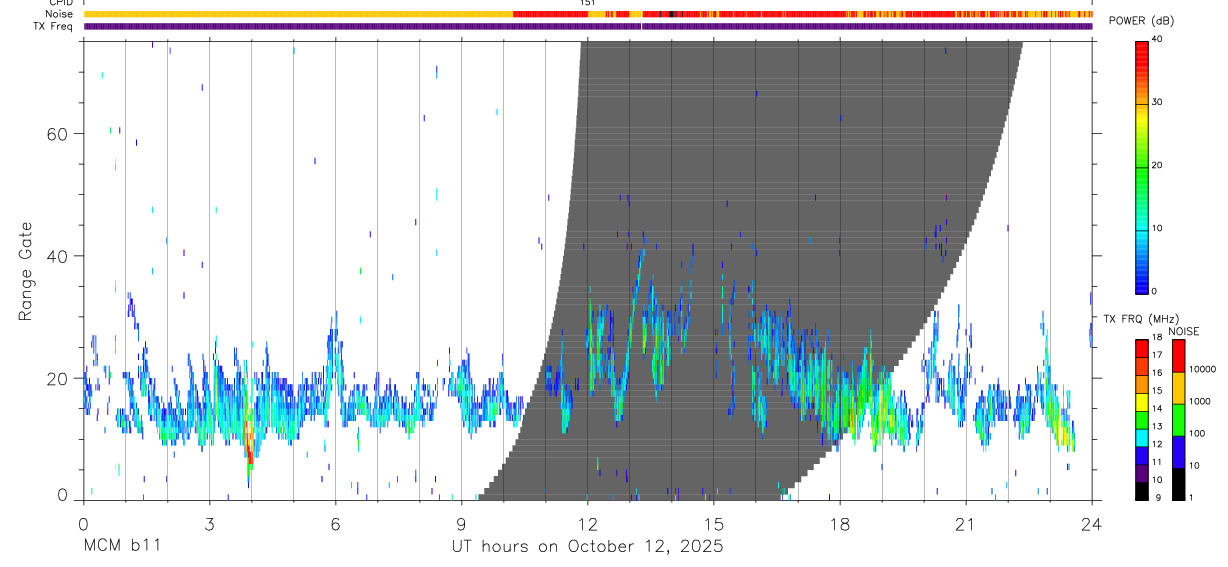Click the '18' tick on UT hours axis
This screenshot has width=1228, height=567.
pyautogui.click(x=840, y=524)
